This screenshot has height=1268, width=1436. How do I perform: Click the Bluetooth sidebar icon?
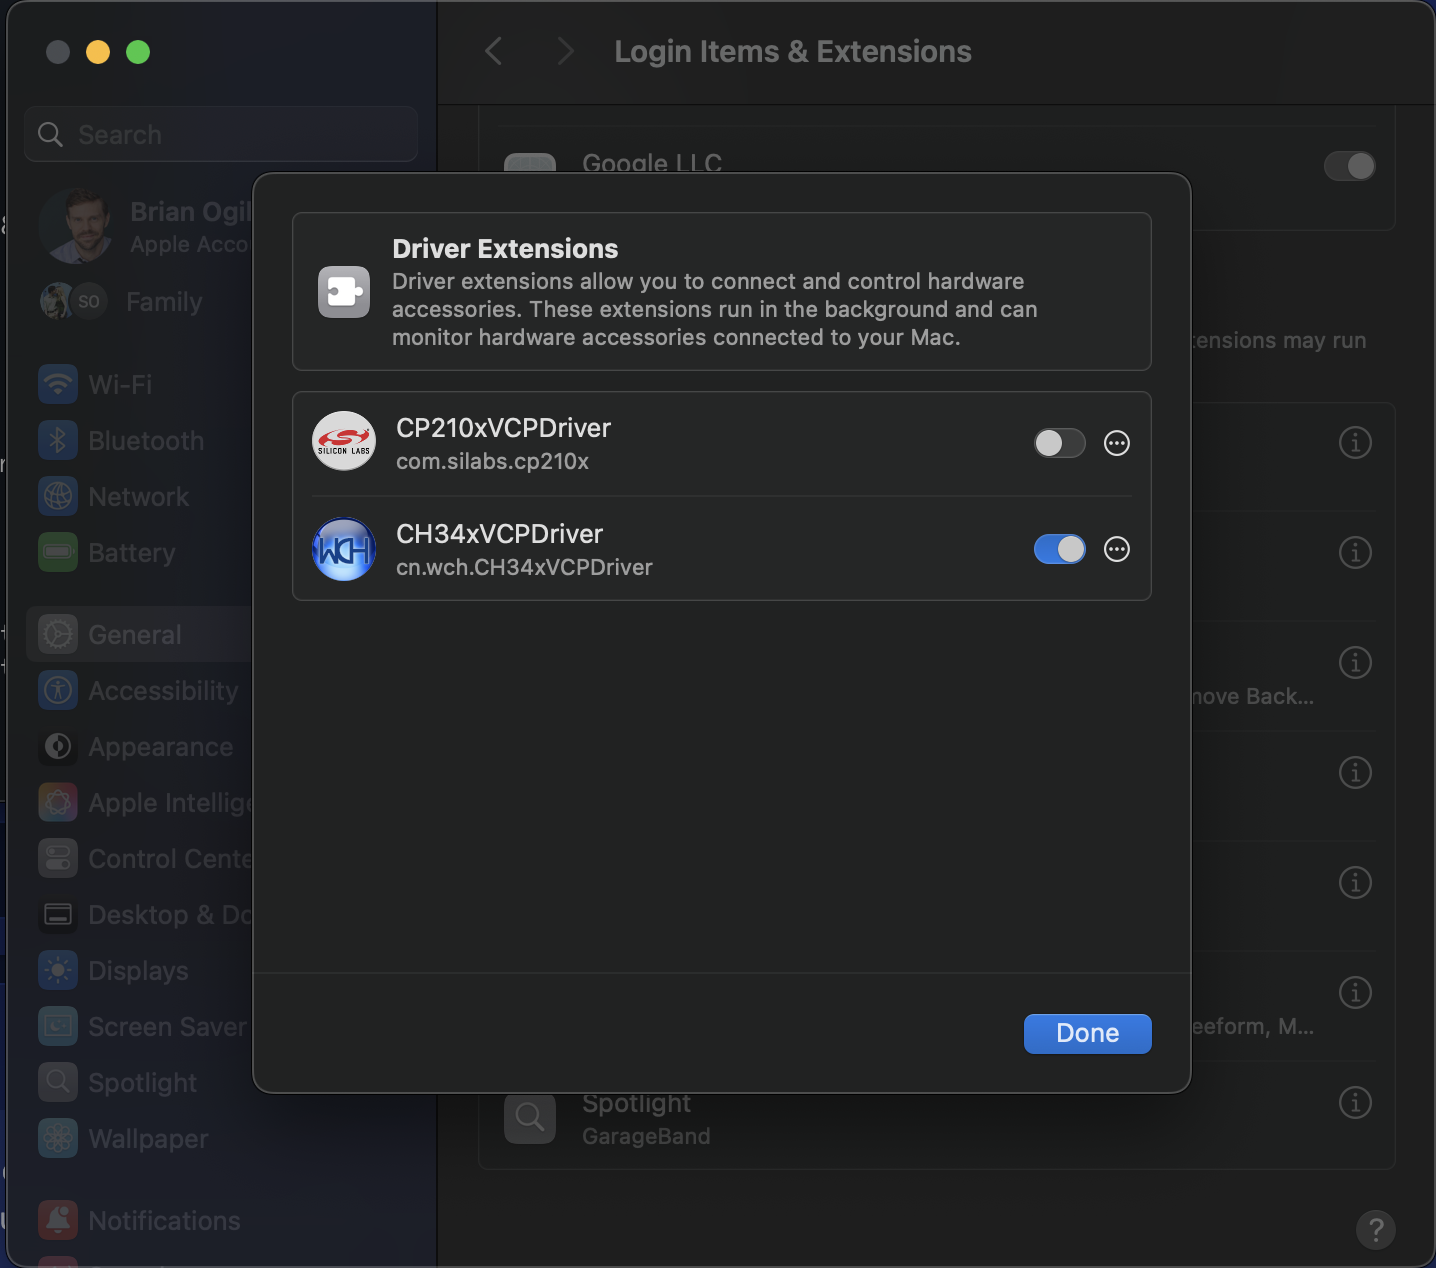click(58, 441)
